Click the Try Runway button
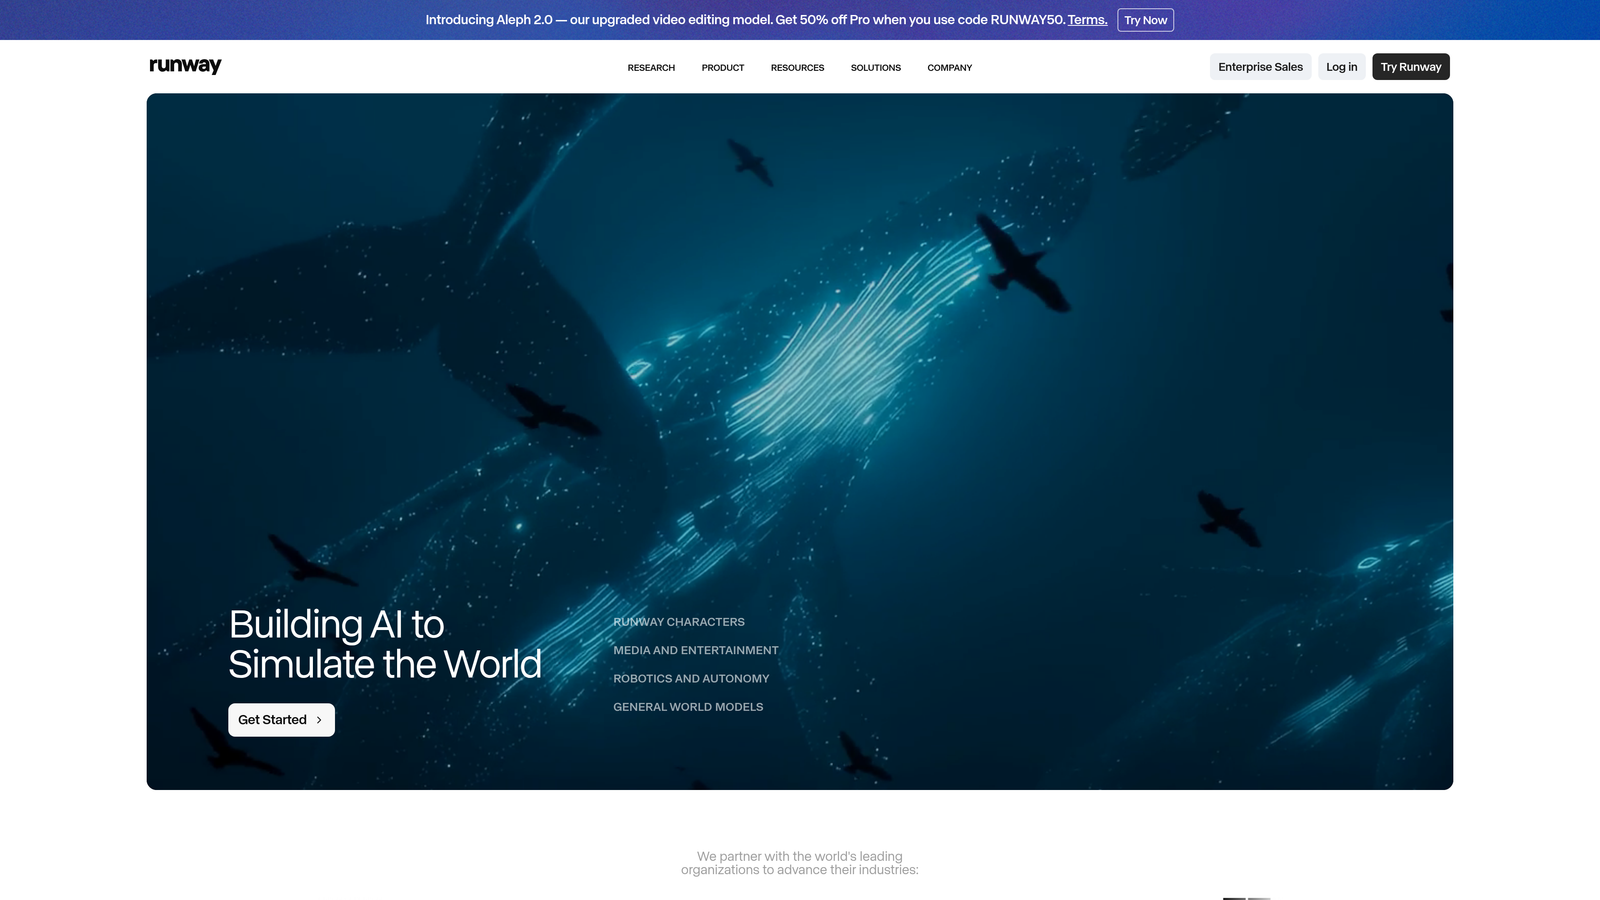The height and width of the screenshot is (900, 1600). (1410, 67)
